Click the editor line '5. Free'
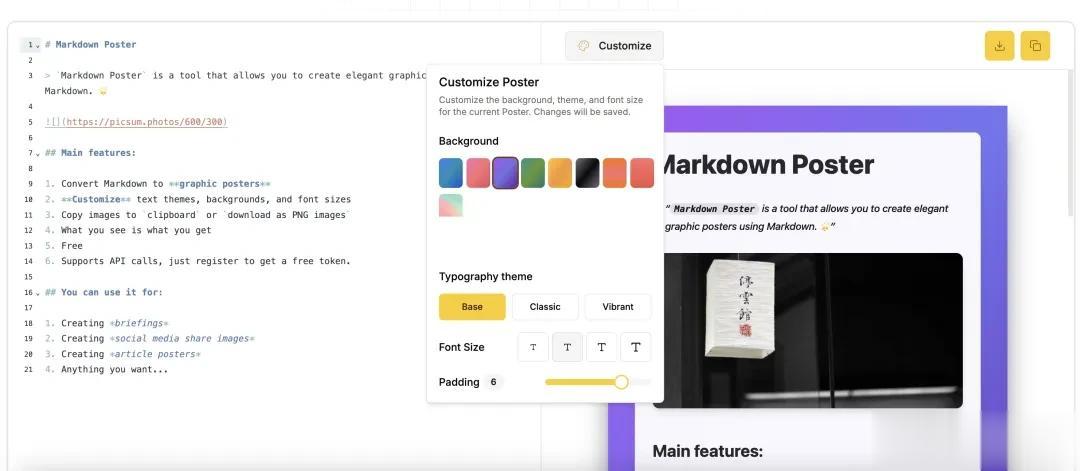Viewport: 1080px width, 471px height. [63, 246]
